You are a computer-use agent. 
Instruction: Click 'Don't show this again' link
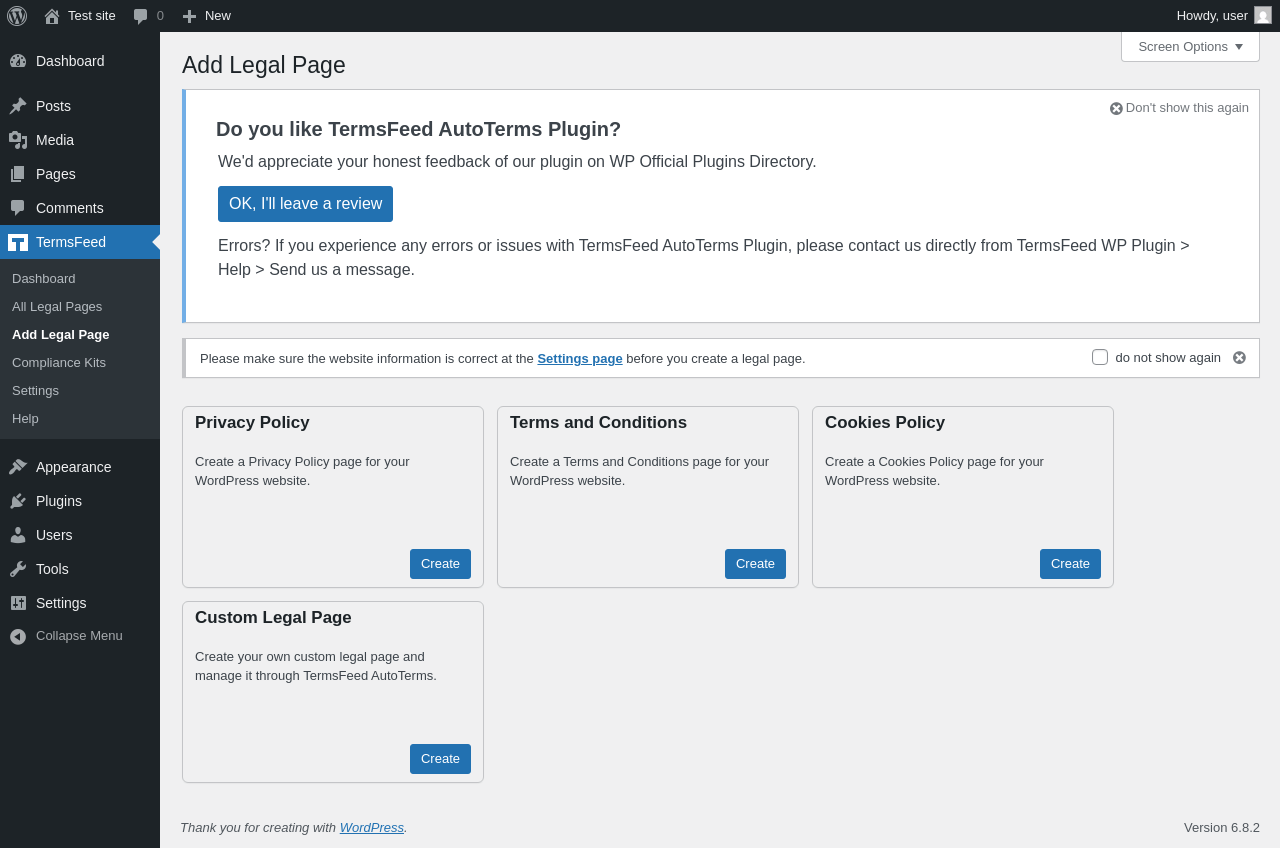[1187, 108]
